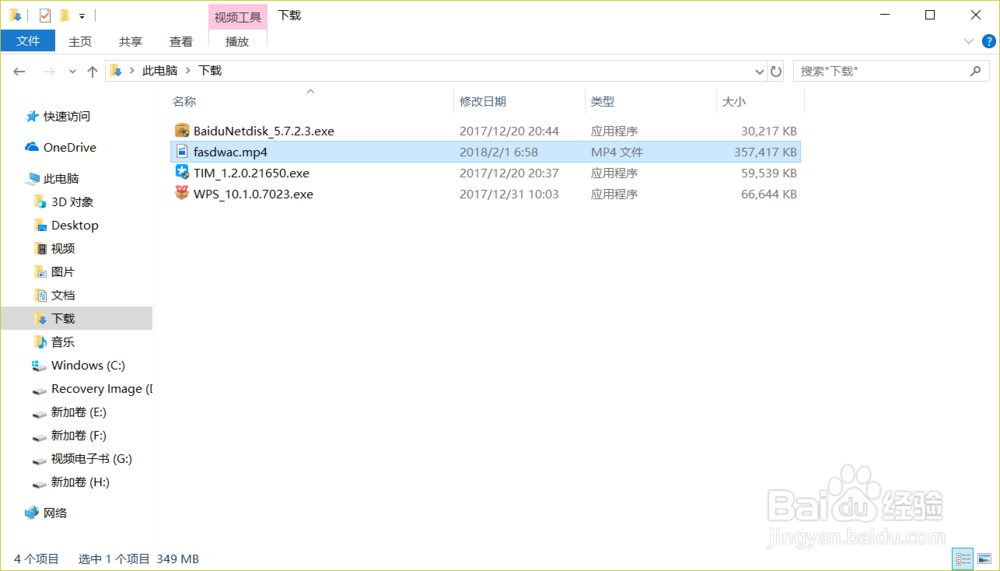Expand the address bar history dropdown
The image size is (1000, 571).
pyautogui.click(x=759, y=71)
